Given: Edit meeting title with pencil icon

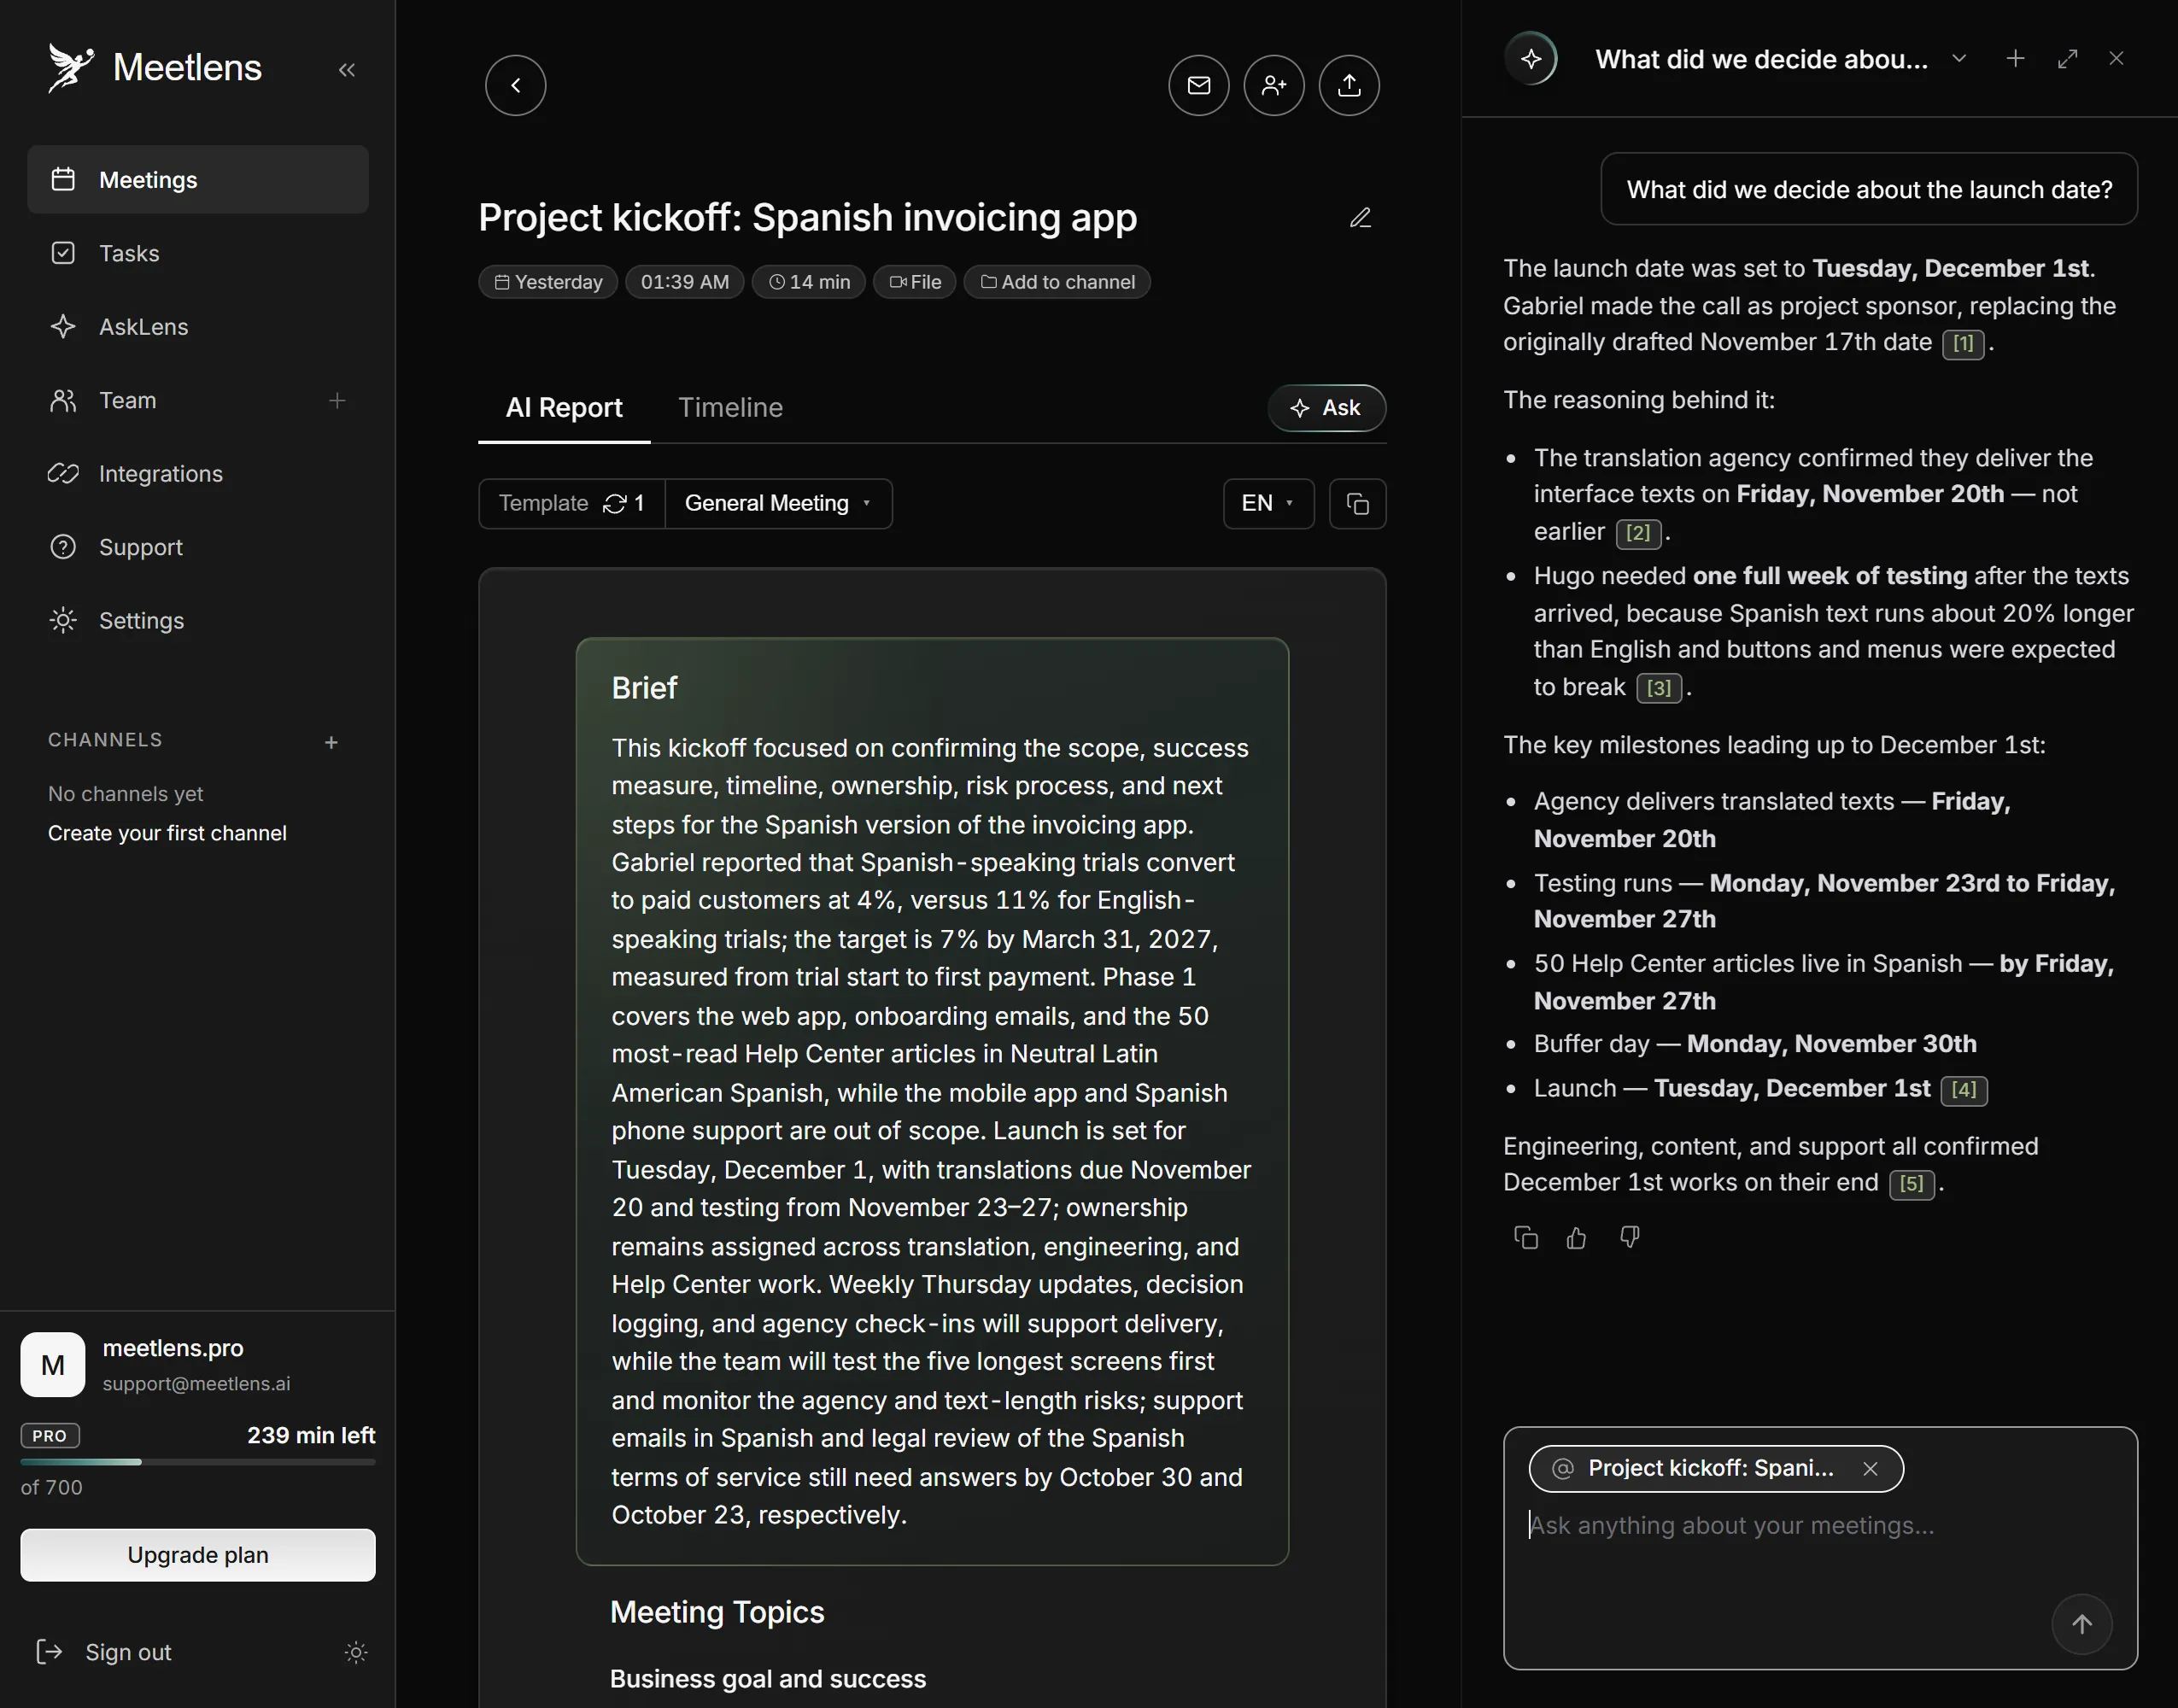Looking at the screenshot, I should tap(1360, 218).
